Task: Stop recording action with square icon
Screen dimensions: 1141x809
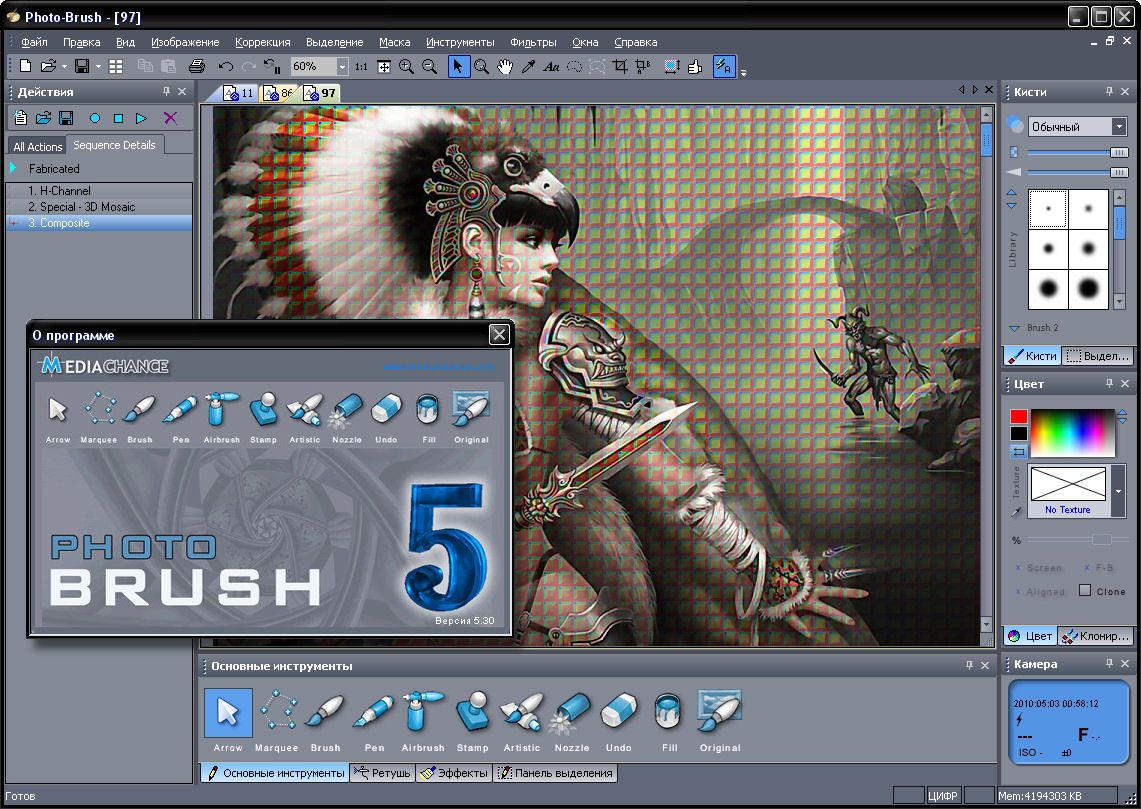Action: pyautogui.click(x=118, y=118)
